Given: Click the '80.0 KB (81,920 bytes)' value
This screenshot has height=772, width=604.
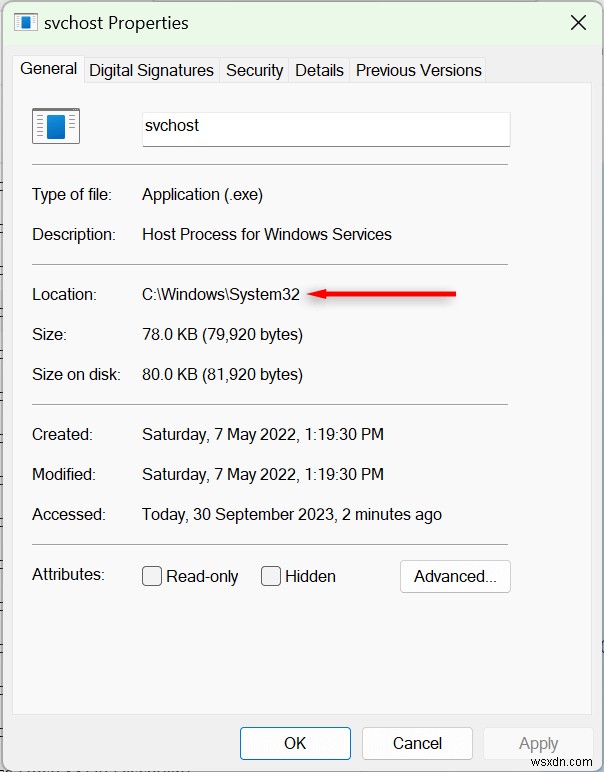Looking at the screenshot, I should point(222,375).
